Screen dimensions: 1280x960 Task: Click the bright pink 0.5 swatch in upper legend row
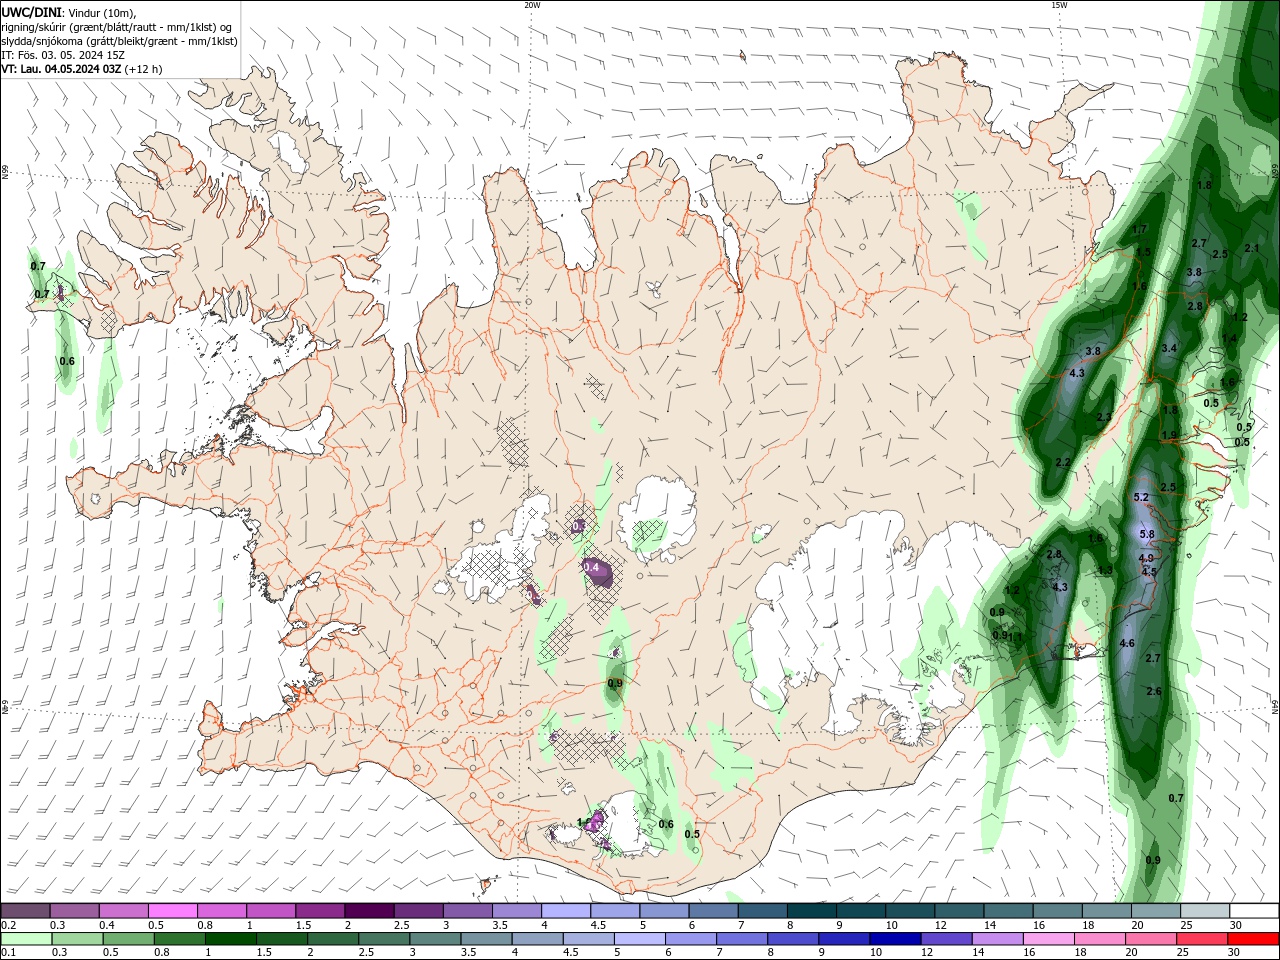point(173,911)
